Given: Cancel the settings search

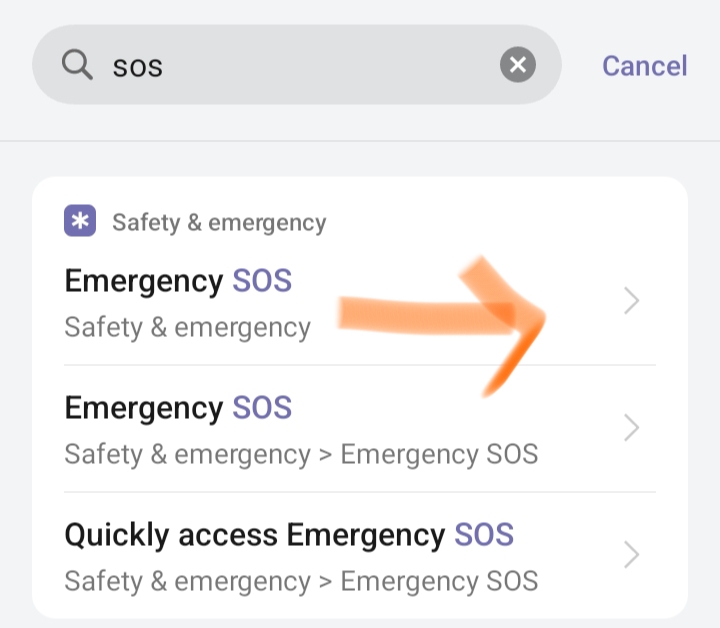Looking at the screenshot, I should (x=644, y=66).
